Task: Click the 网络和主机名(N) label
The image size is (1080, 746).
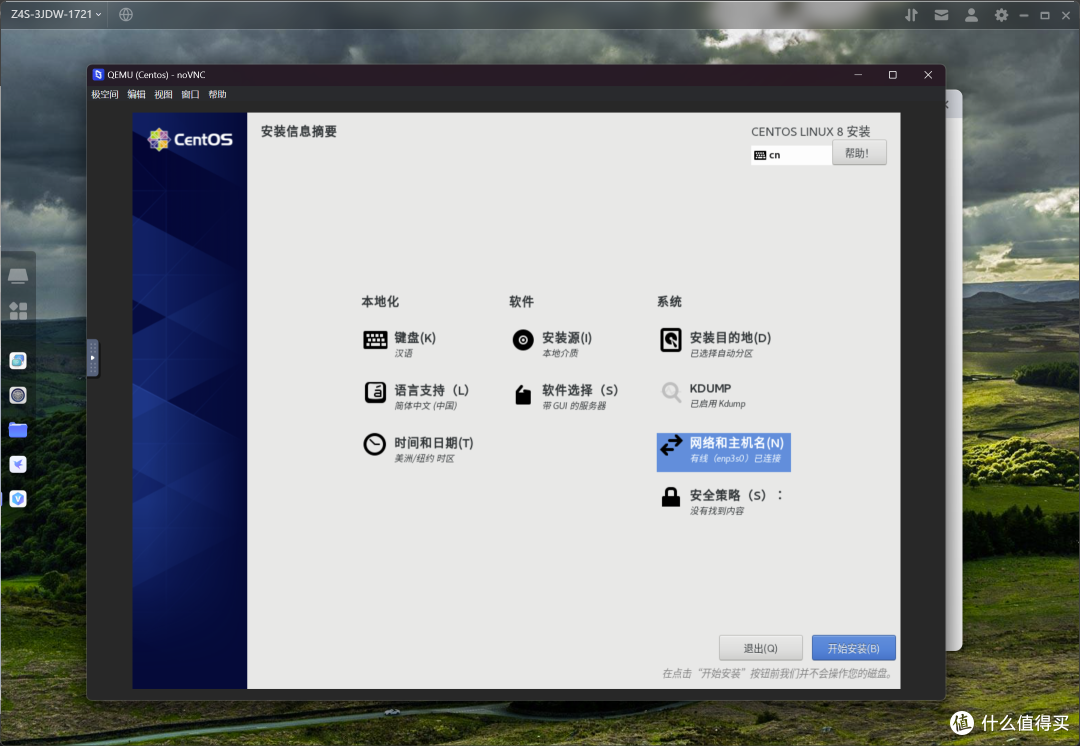Action: pos(736,443)
